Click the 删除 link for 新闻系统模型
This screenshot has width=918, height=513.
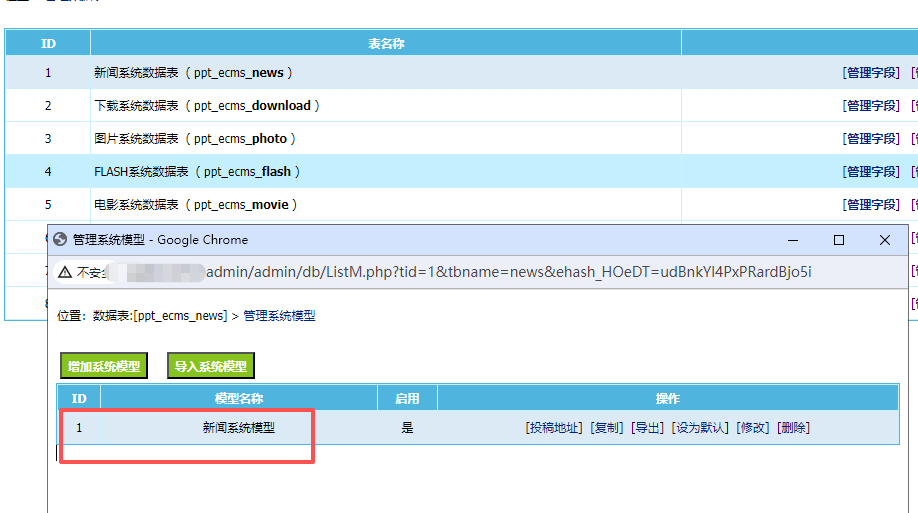pyautogui.click(x=793, y=428)
